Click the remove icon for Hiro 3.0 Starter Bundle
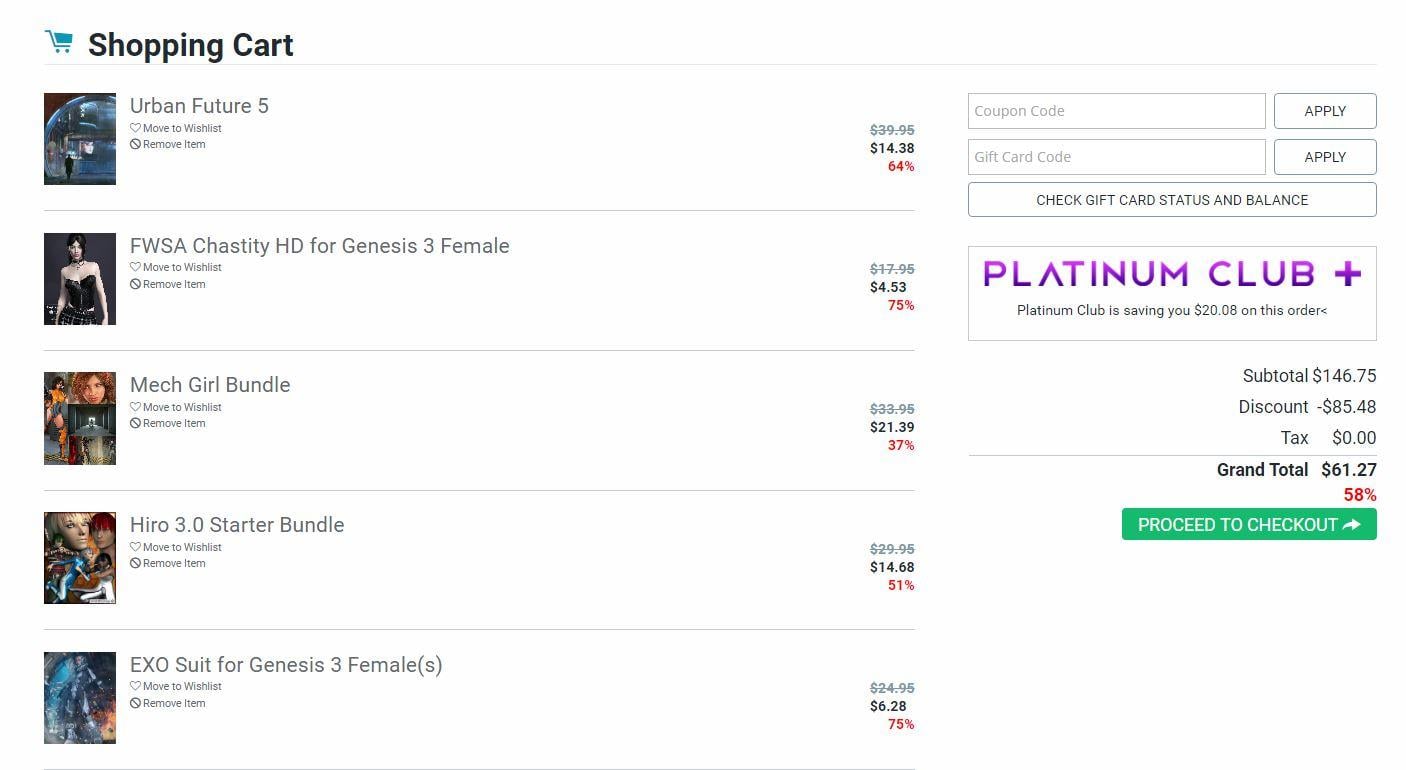The height and width of the screenshot is (770, 1406). (135, 563)
